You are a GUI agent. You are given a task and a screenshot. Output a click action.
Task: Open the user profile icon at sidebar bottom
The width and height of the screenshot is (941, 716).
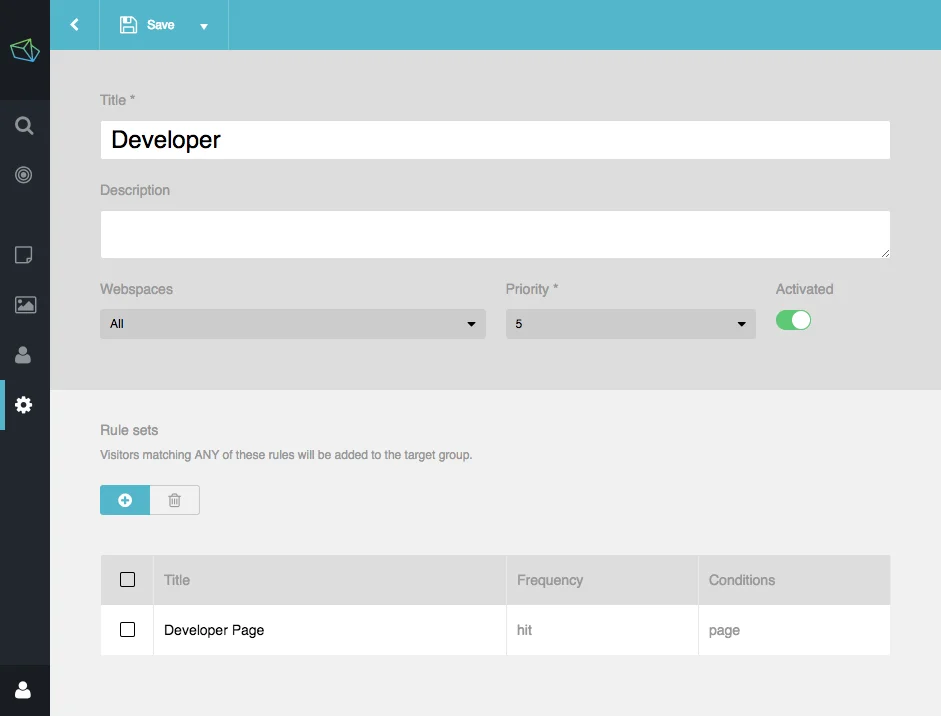point(24,690)
